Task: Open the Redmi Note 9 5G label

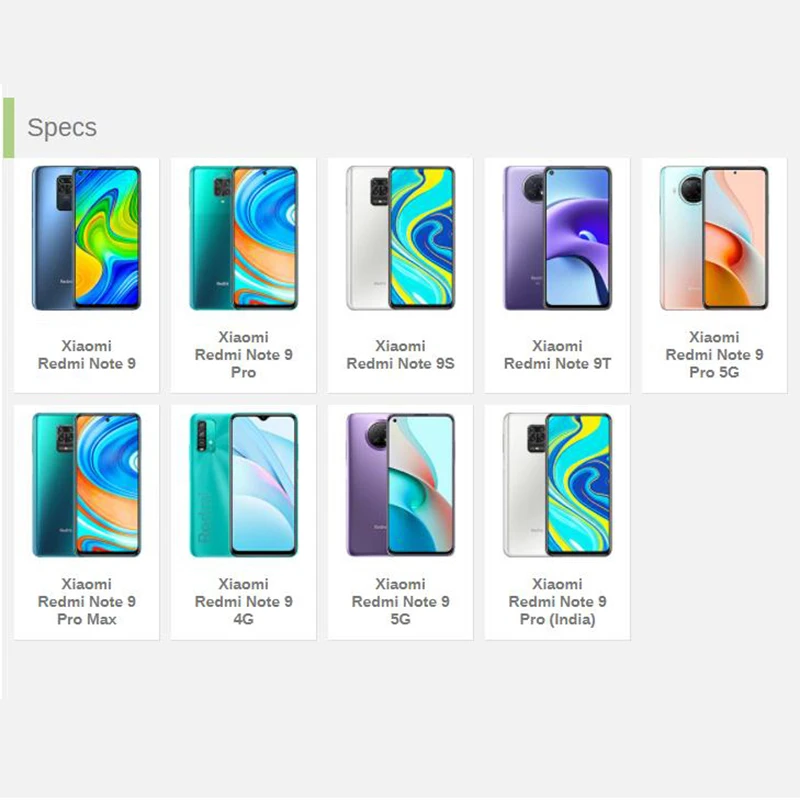Action: pyautogui.click(x=401, y=602)
